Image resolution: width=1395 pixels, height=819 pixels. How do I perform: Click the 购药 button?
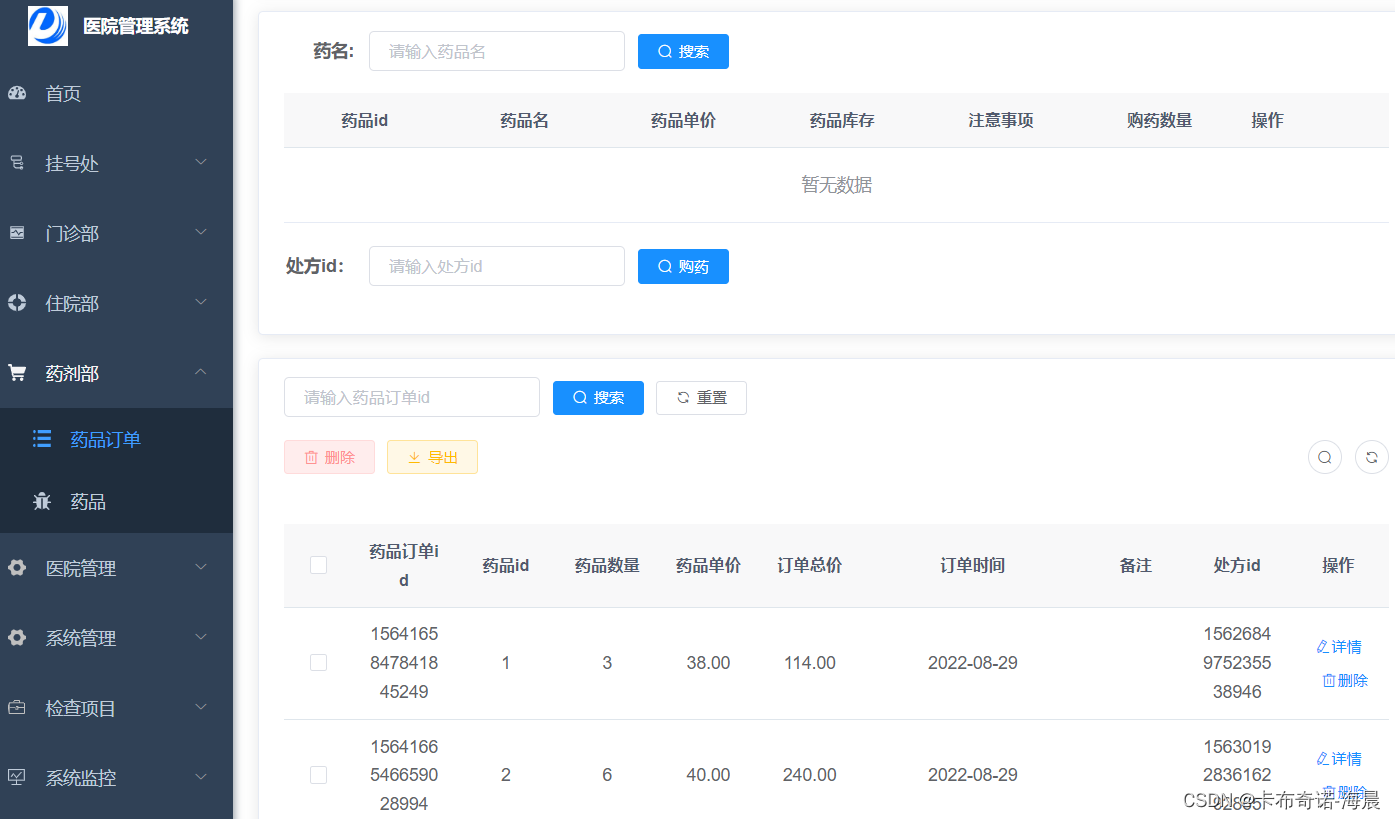tap(683, 266)
